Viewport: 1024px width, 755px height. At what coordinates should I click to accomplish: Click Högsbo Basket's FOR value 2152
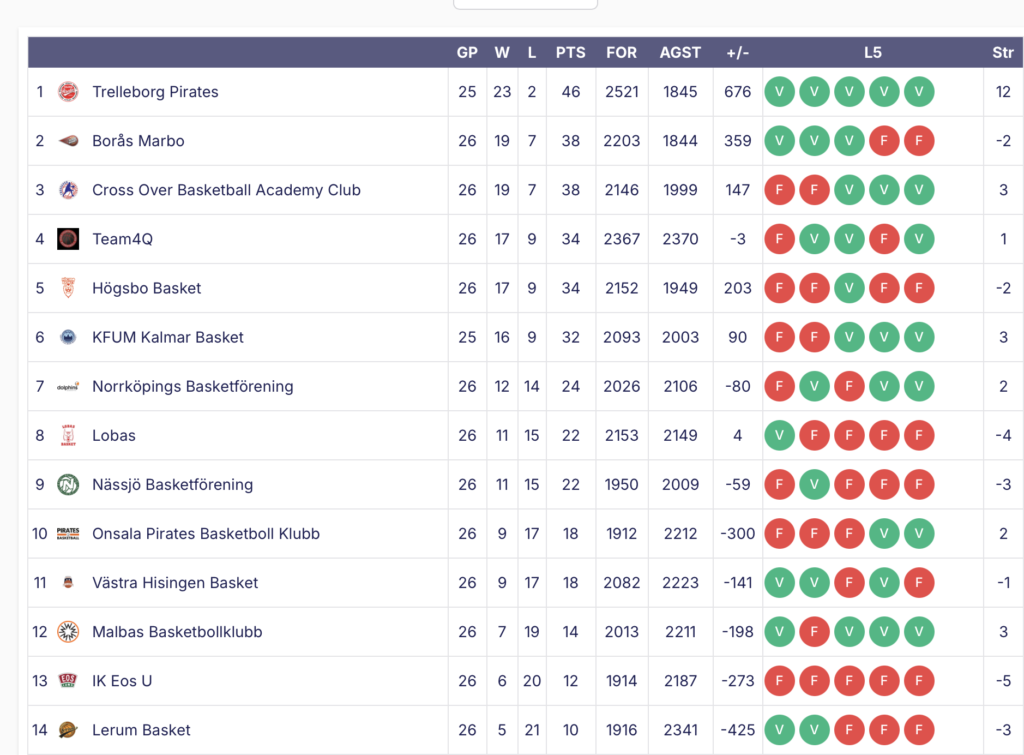click(622, 288)
